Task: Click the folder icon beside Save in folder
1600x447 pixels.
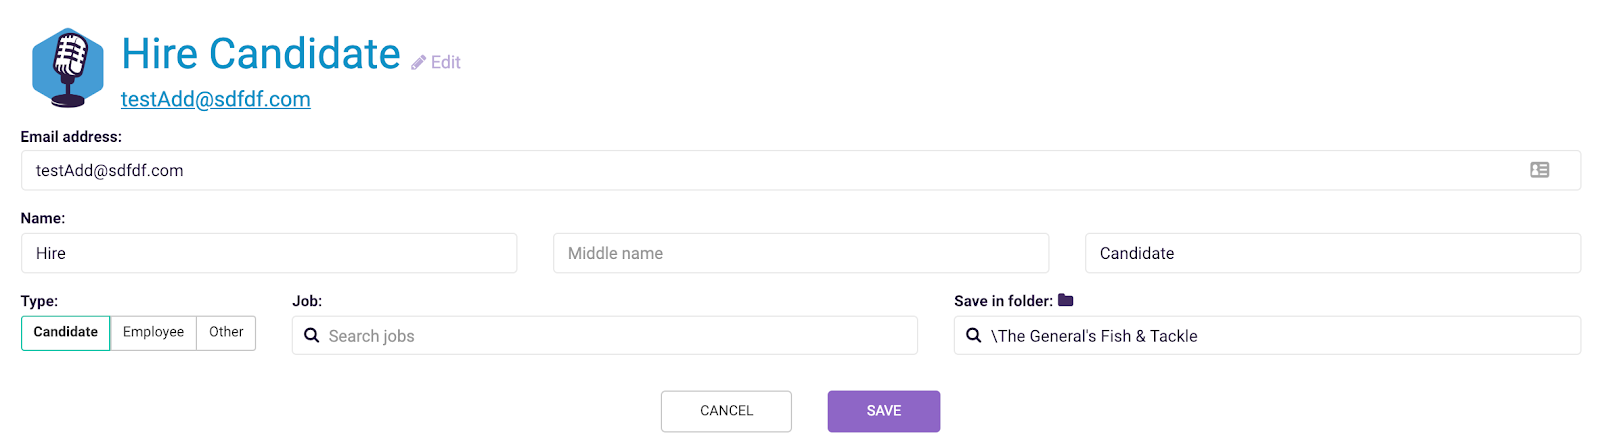Action: point(1066,300)
